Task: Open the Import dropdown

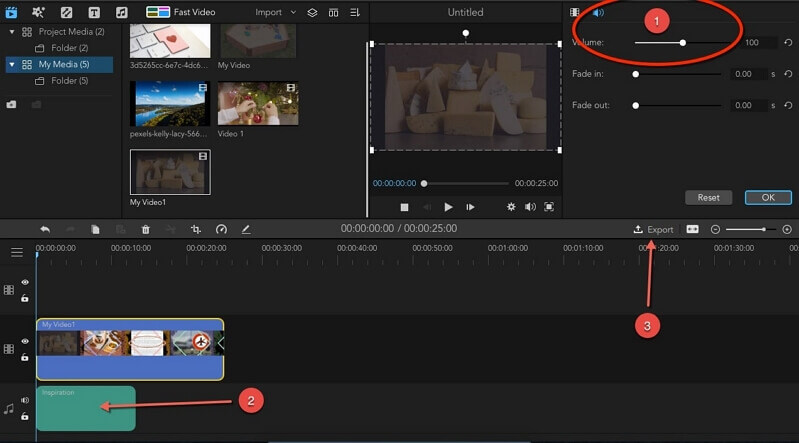Action: (275, 12)
